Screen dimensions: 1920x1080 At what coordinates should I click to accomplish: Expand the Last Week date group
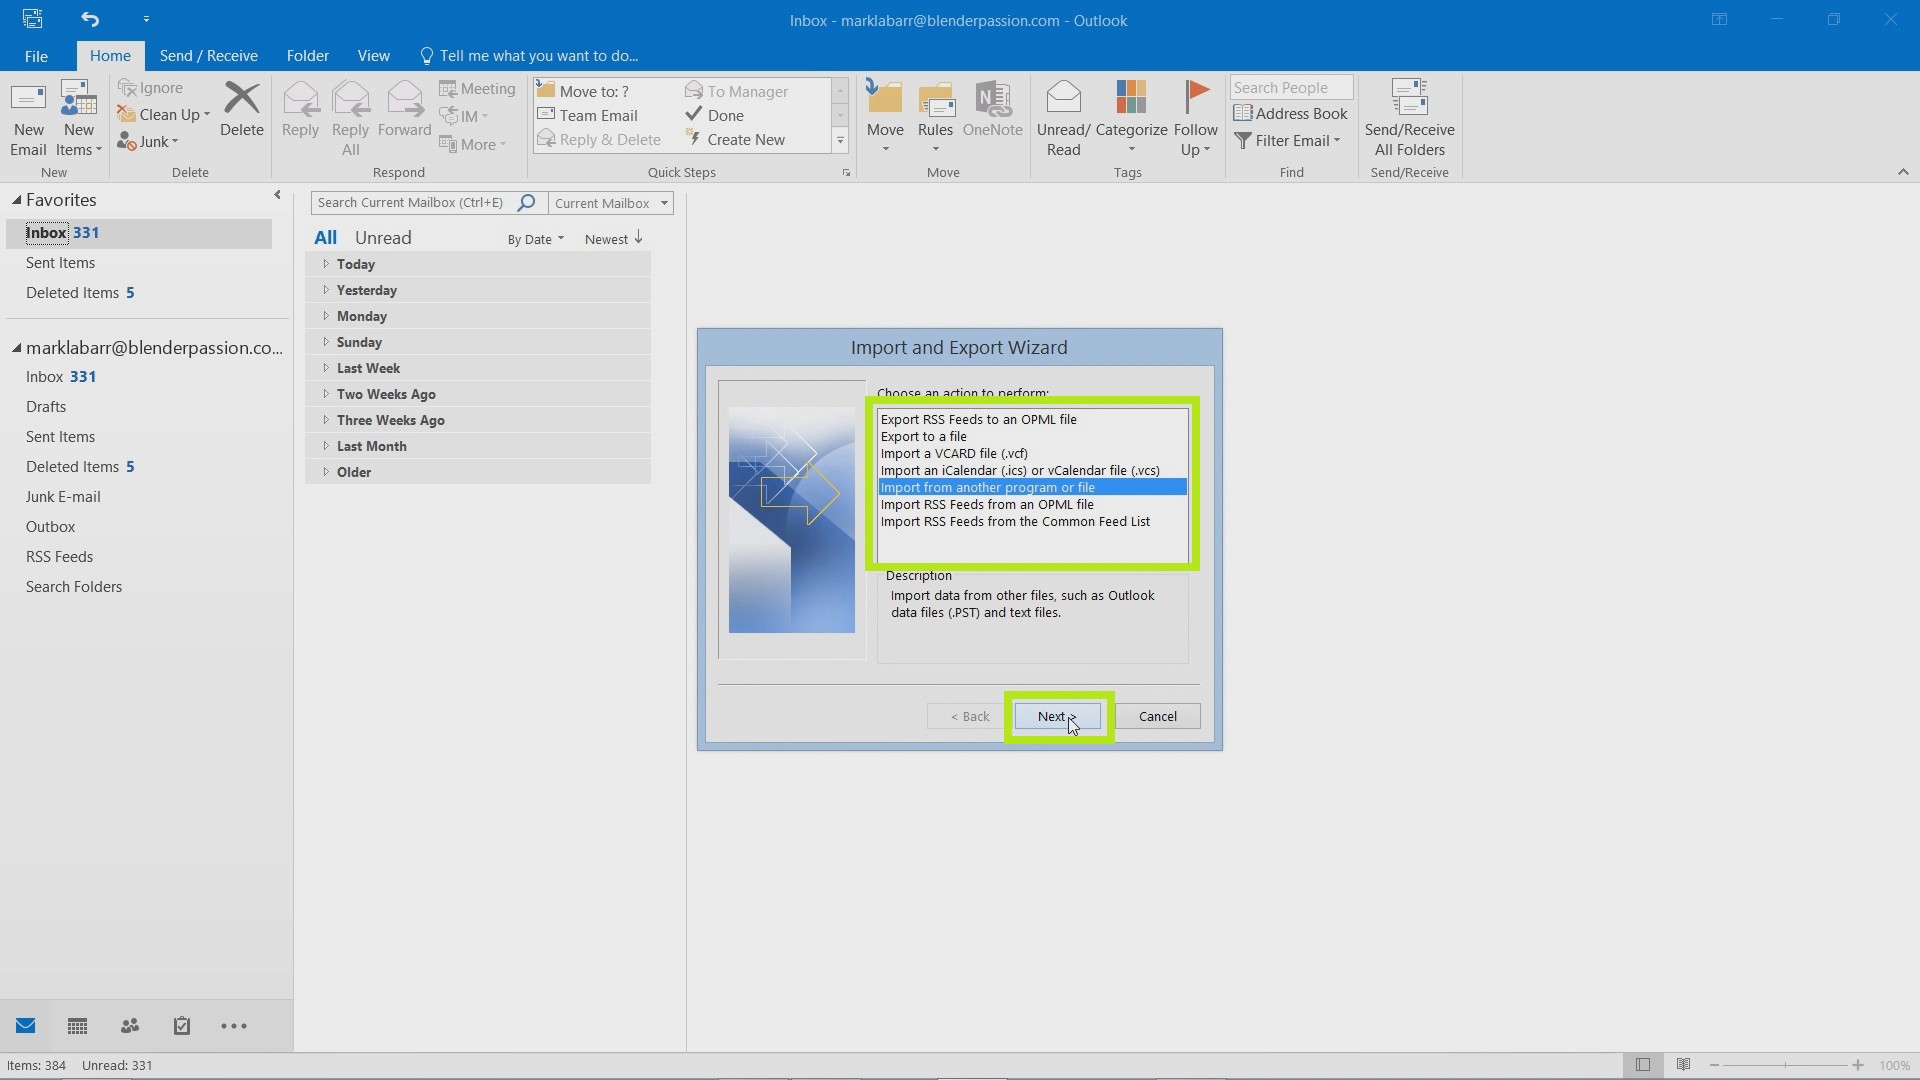pos(326,367)
